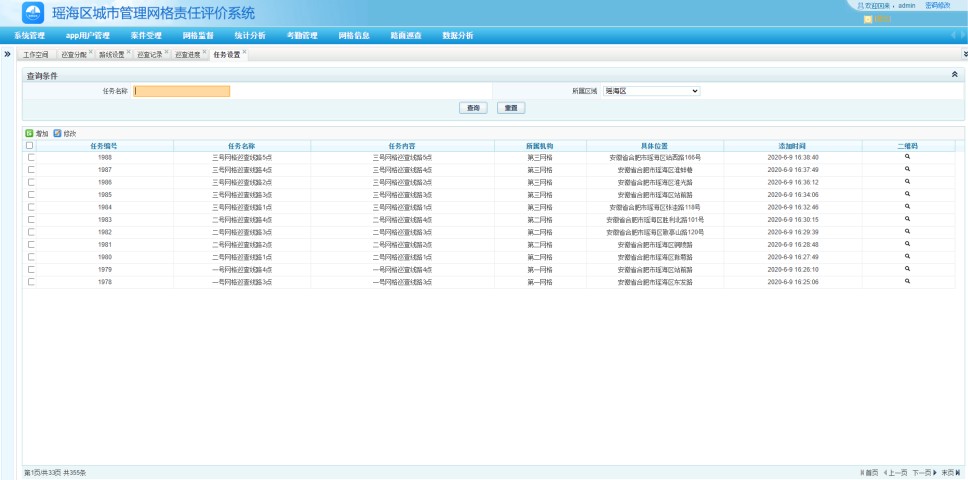Close the 任务设置 tab with its X
This screenshot has width=968, height=480.
coord(244,52)
